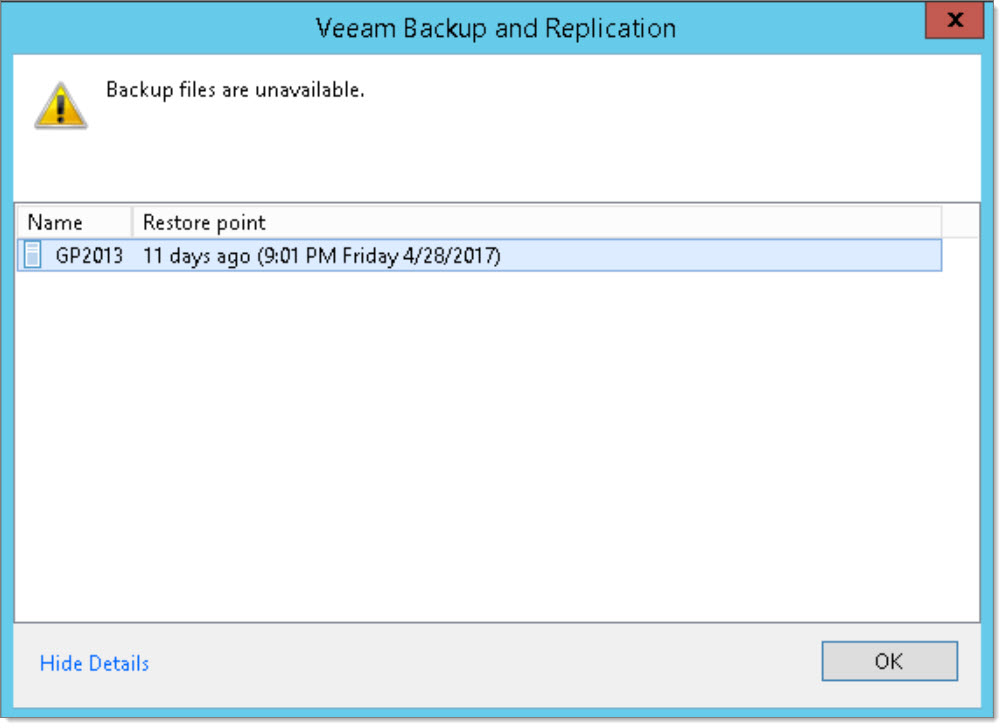Sort by the Restore point column header
The image size is (1004, 728).
[205, 222]
